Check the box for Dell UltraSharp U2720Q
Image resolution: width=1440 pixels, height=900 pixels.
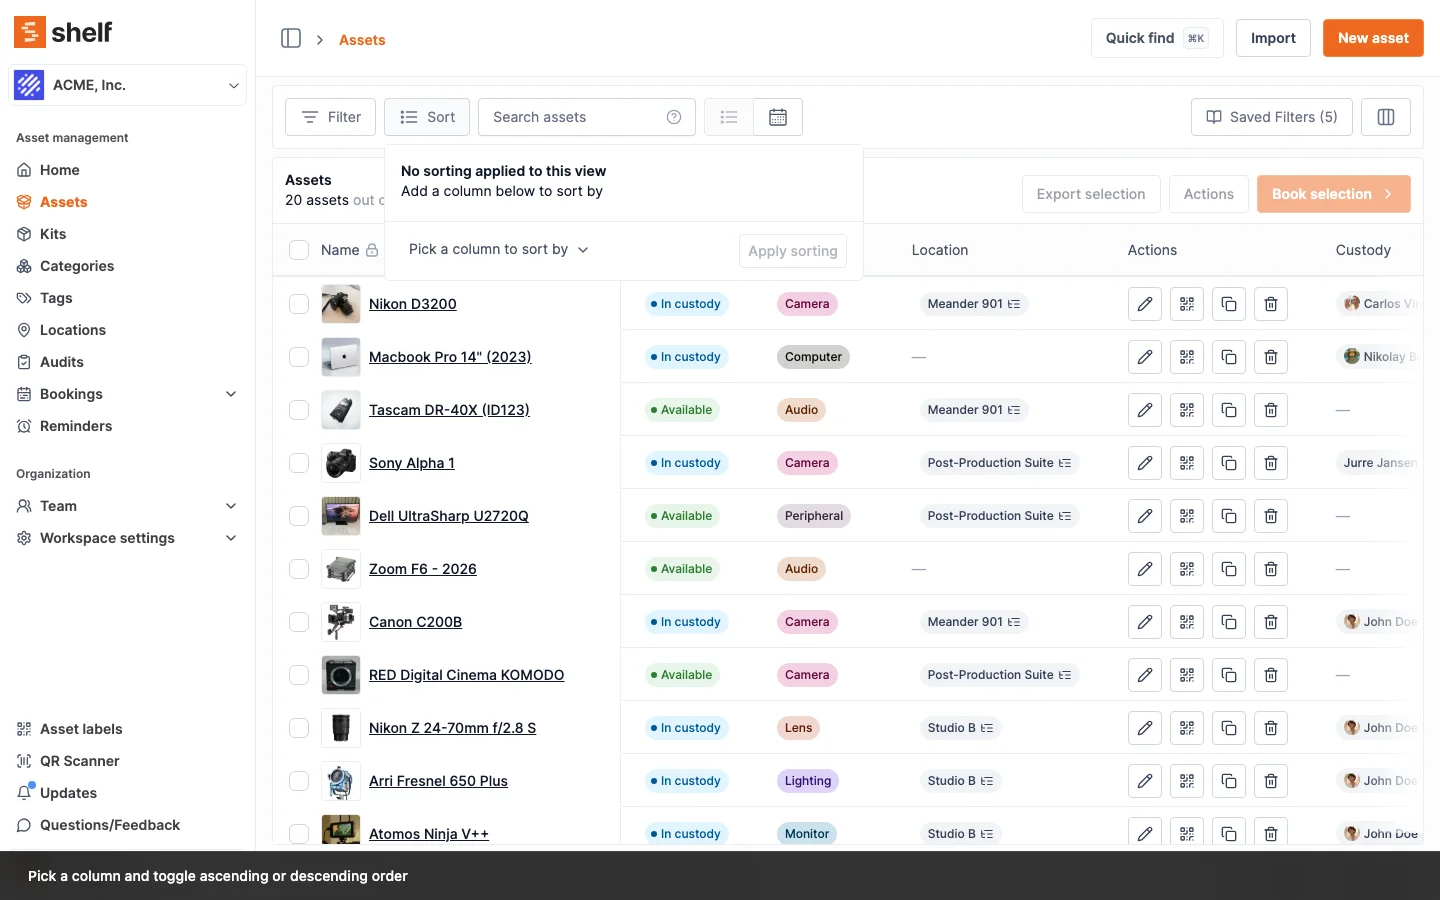(x=299, y=516)
